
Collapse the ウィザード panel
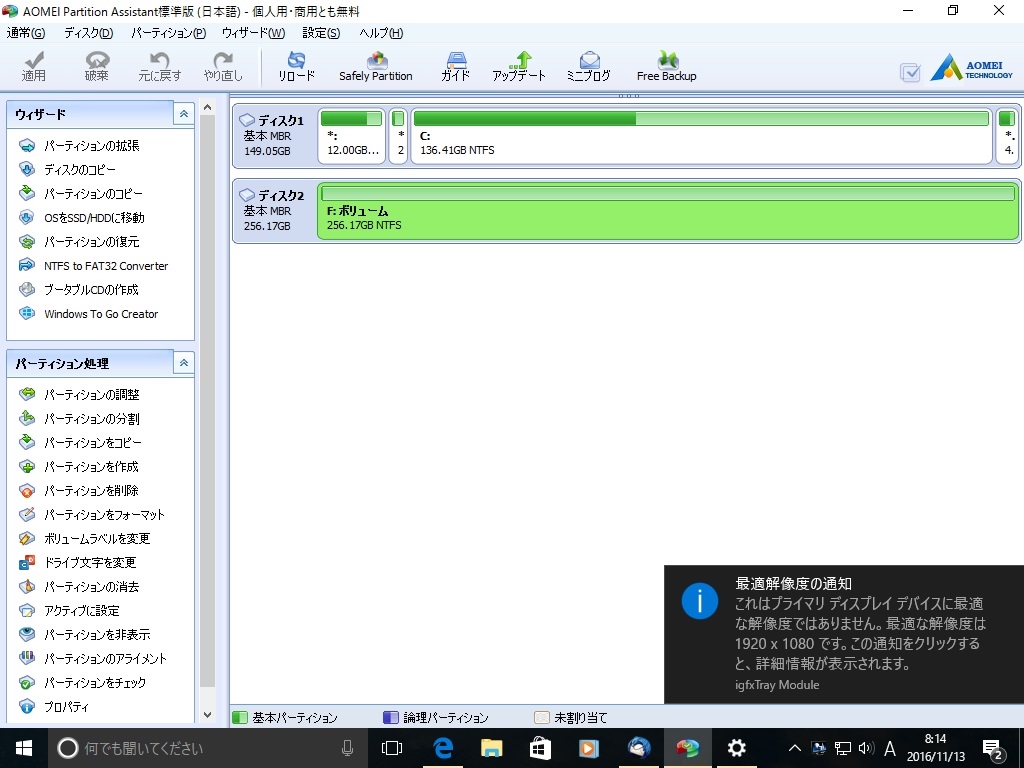[184, 114]
